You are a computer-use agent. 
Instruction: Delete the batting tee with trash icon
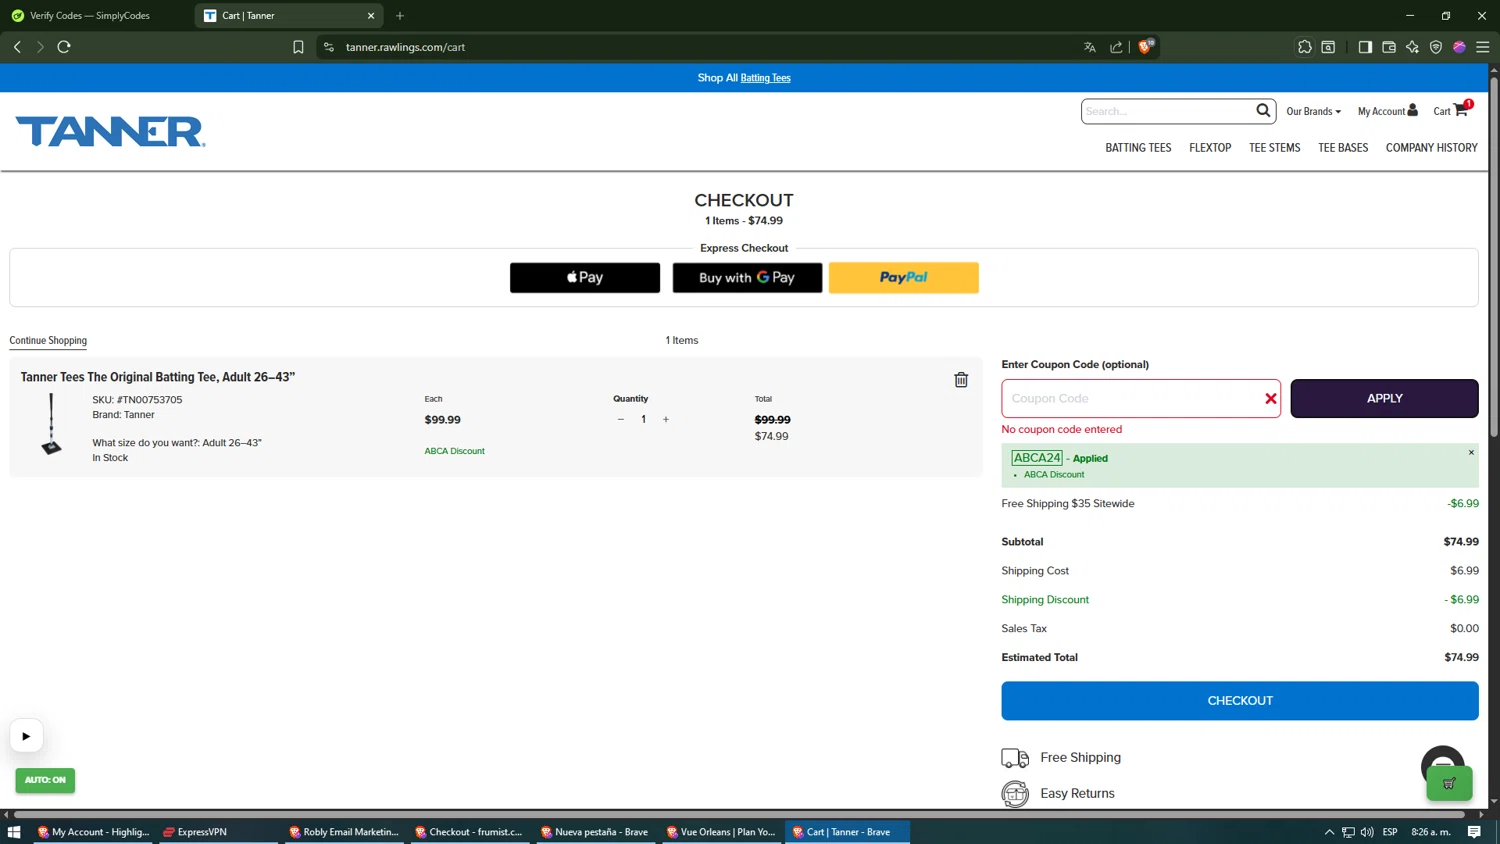click(961, 380)
